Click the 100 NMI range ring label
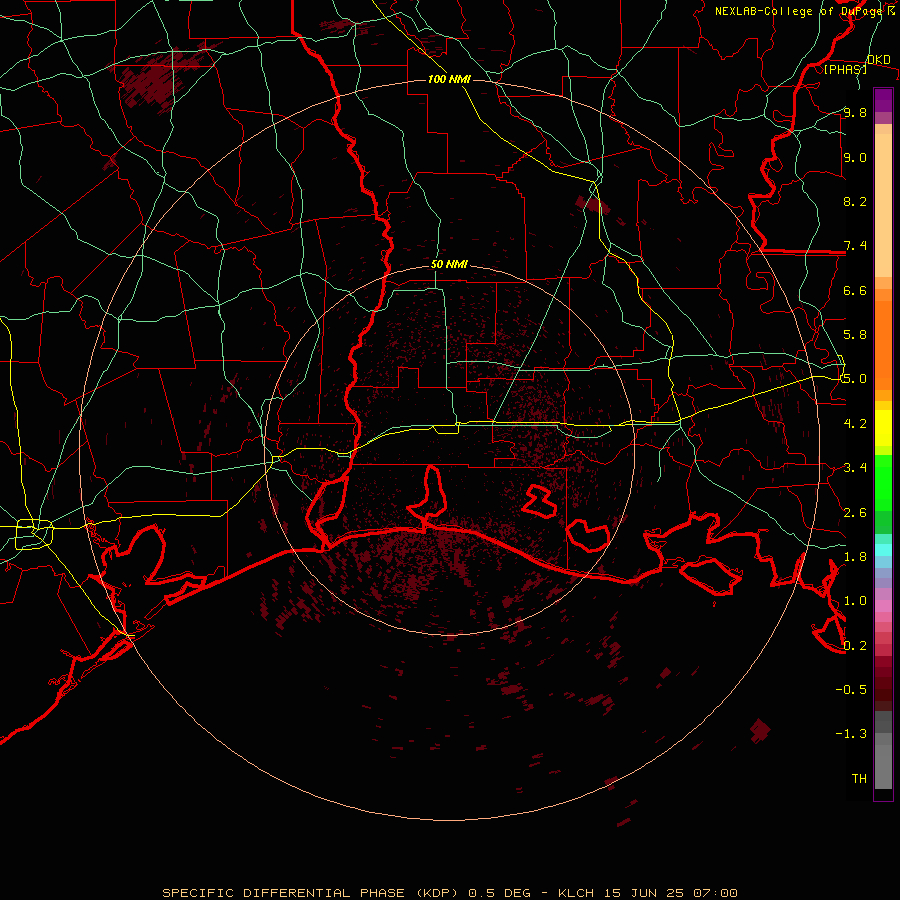Screen dimensions: 900x900 (449, 79)
